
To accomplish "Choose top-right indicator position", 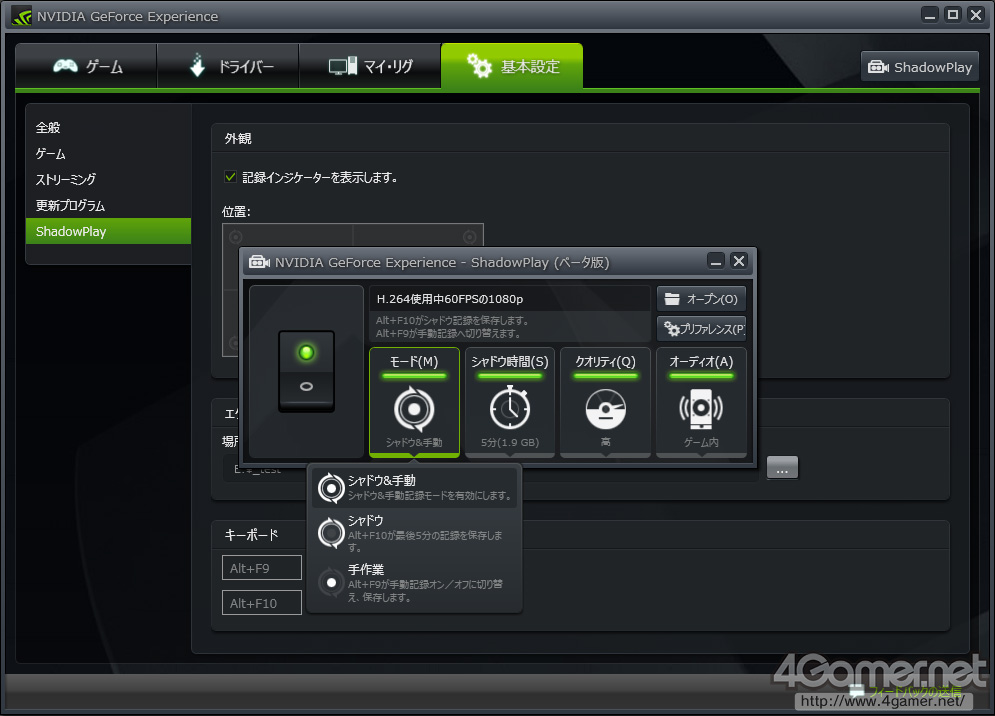I will tap(470, 237).
